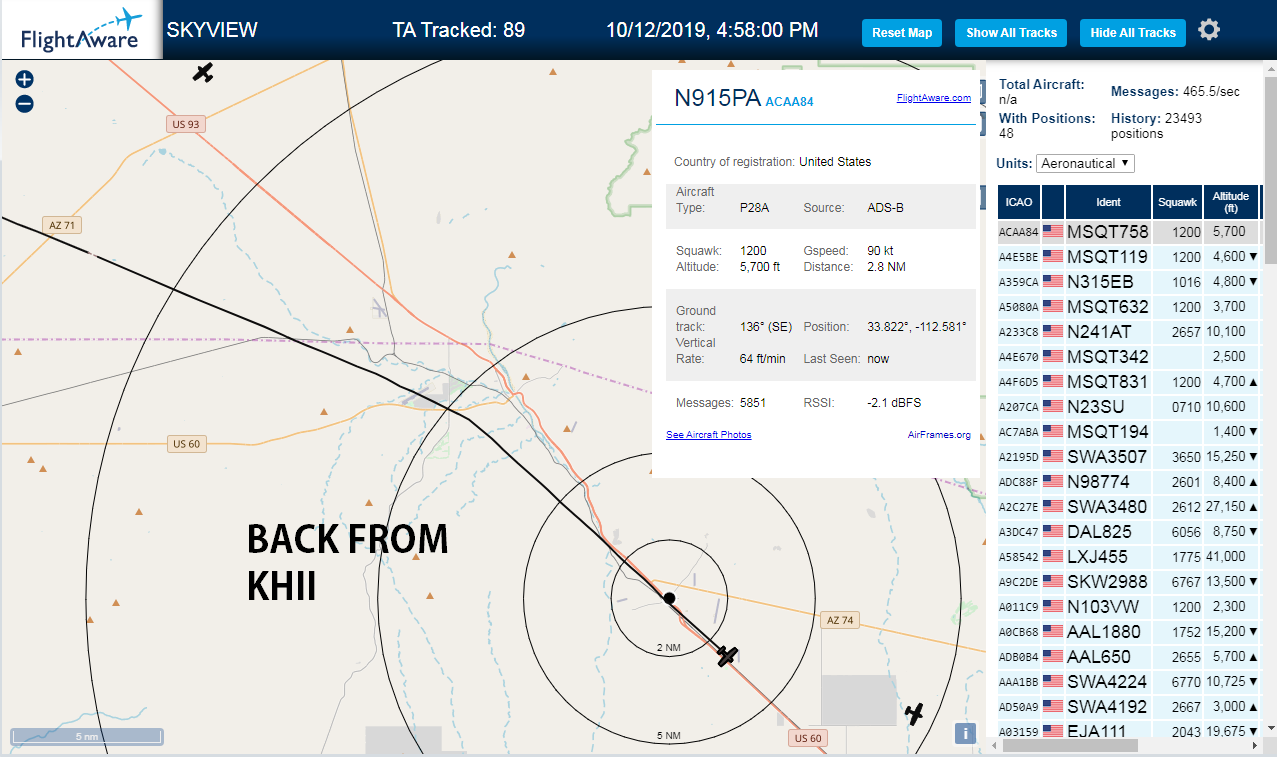Click Show All Tracks button

coord(1011,33)
